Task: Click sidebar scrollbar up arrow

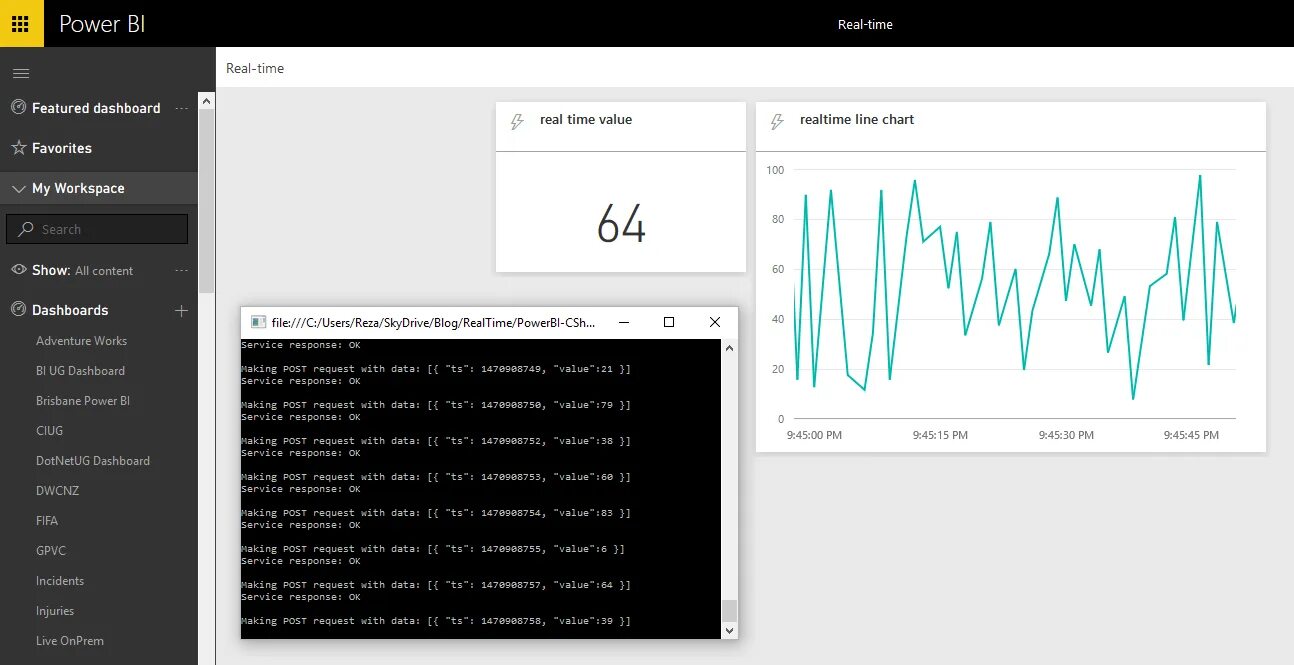Action: [206, 101]
